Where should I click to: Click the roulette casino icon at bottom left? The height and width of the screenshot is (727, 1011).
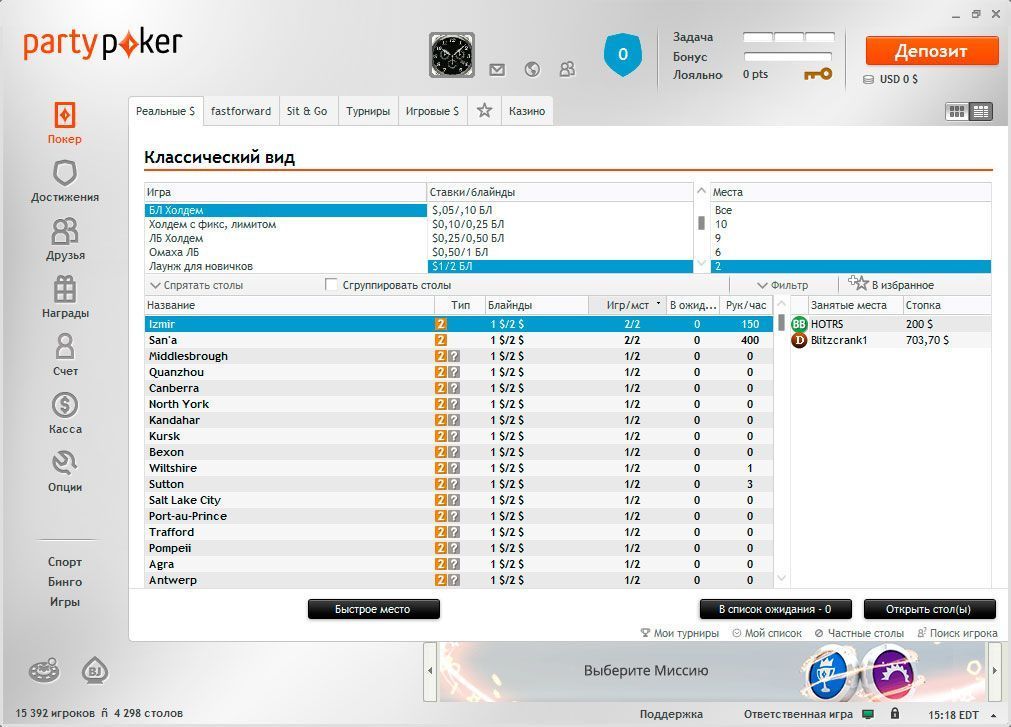click(x=44, y=670)
